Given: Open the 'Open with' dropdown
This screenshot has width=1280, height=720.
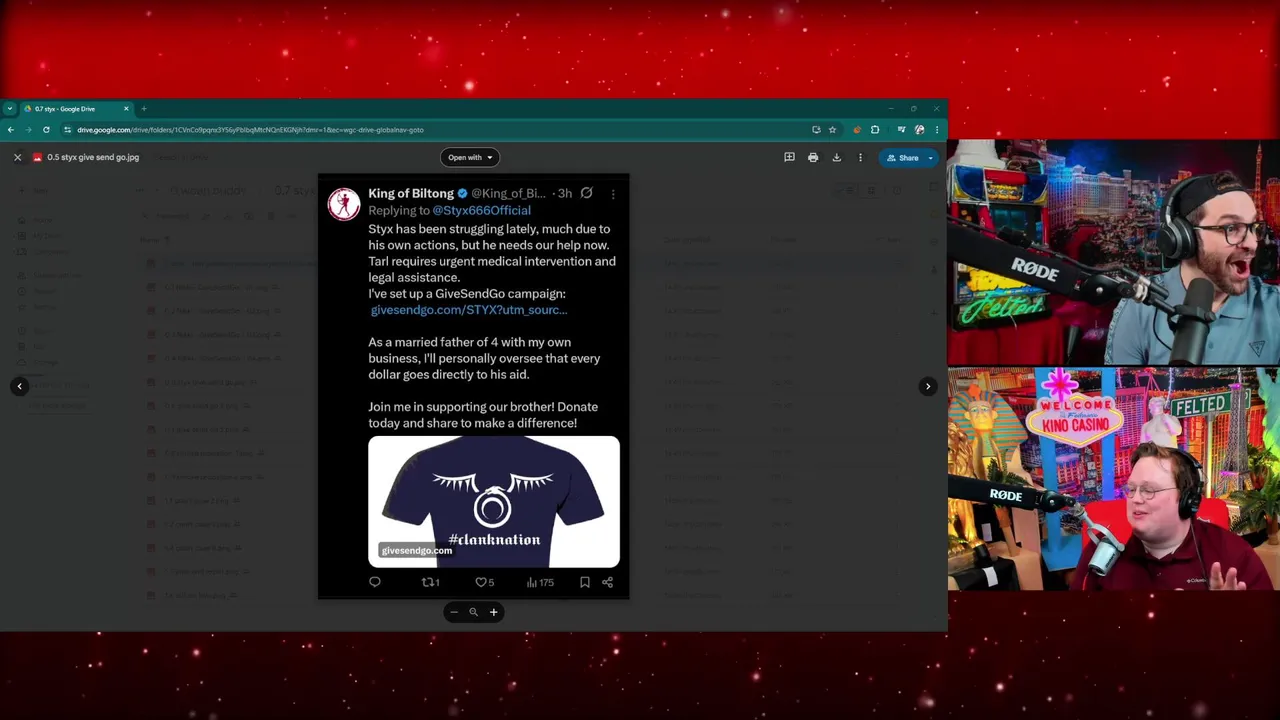Looking at the screenshot, I should point(470,157).
